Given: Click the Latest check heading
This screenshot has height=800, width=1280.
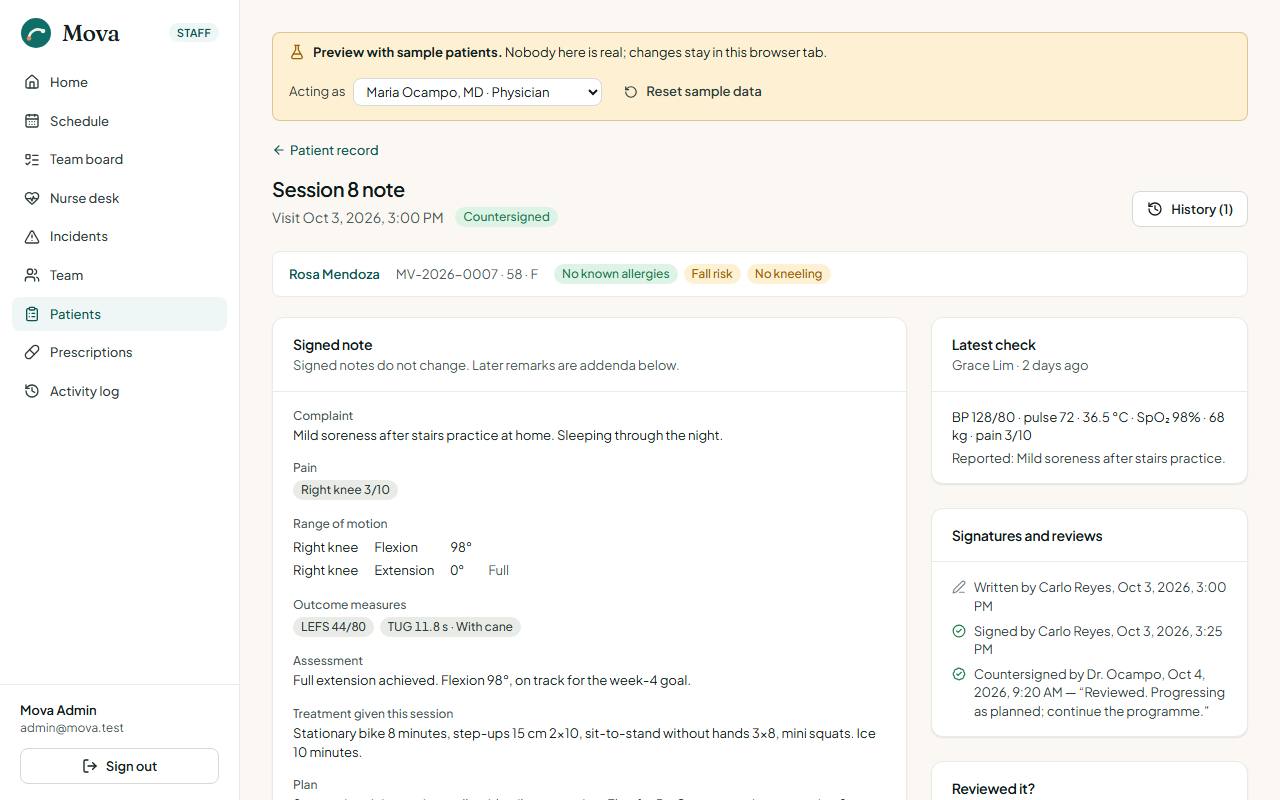Looking at the screenshot, I should (994, 345).
